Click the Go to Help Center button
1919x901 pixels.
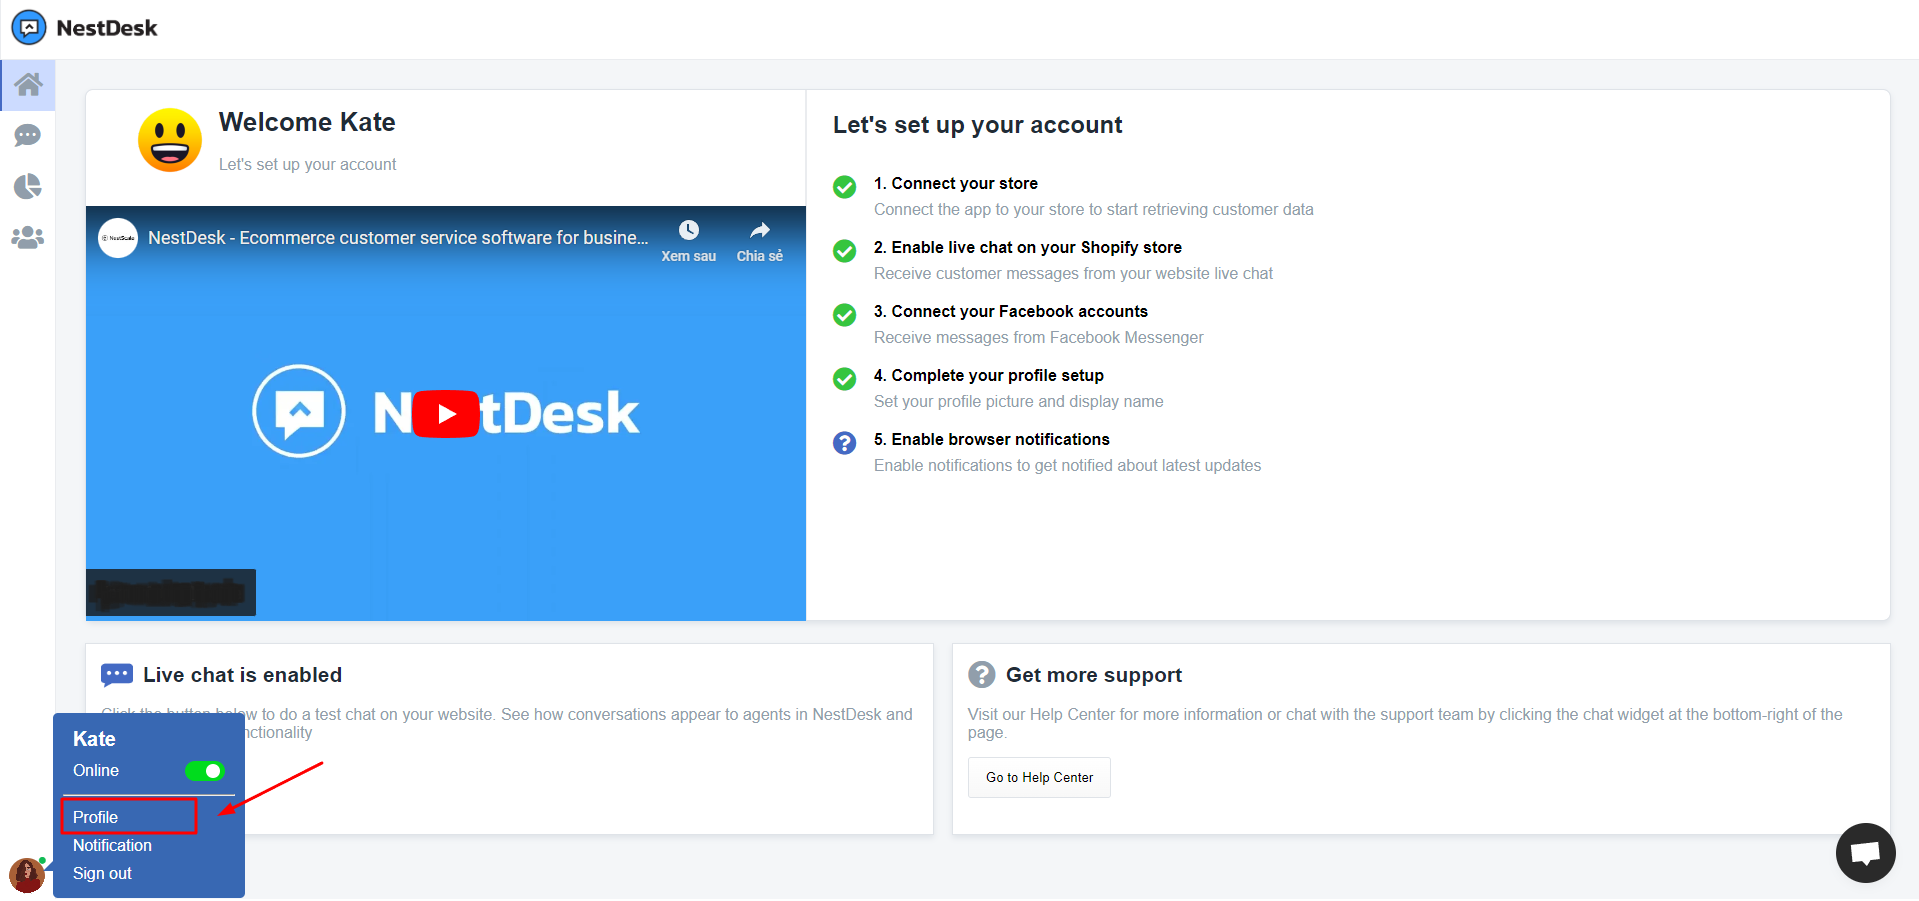pyautogui.click(x=1039, y=777)
